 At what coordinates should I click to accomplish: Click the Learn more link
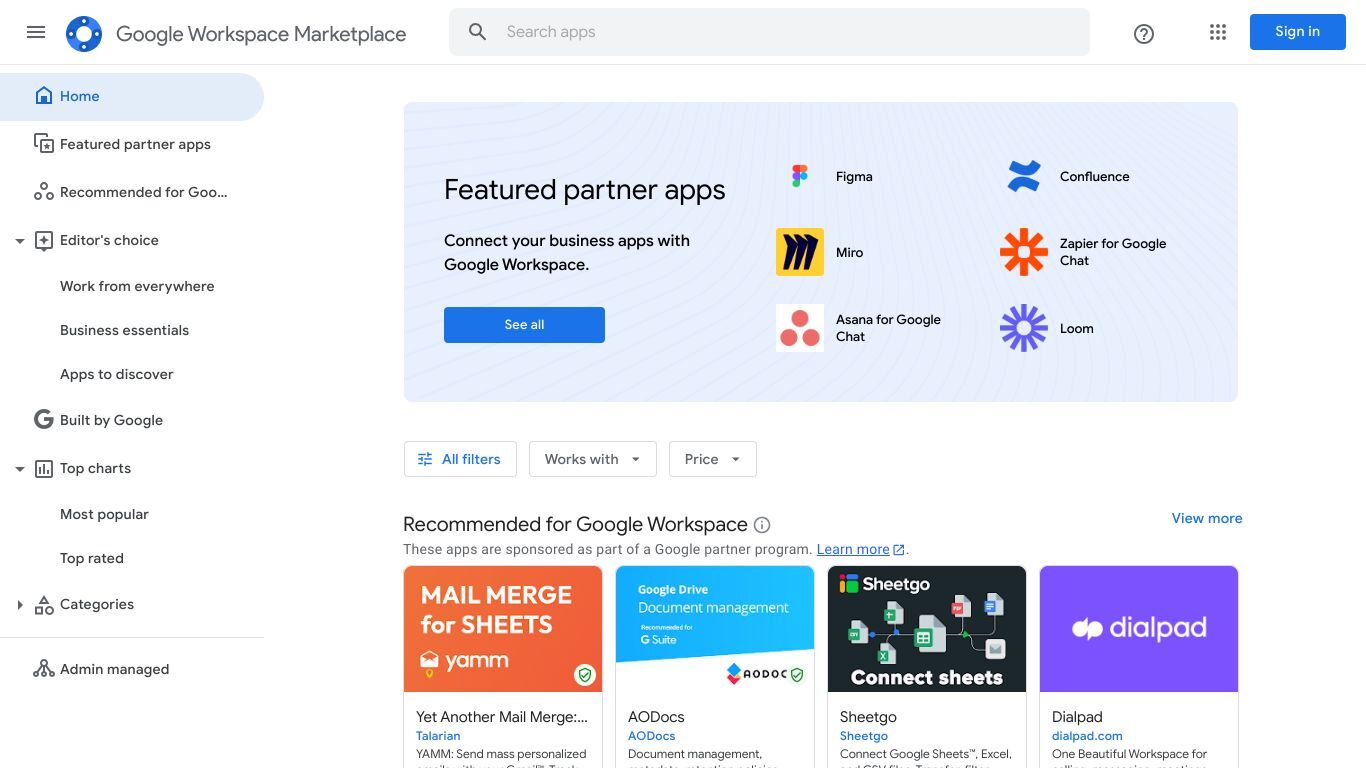pos(853,549)
